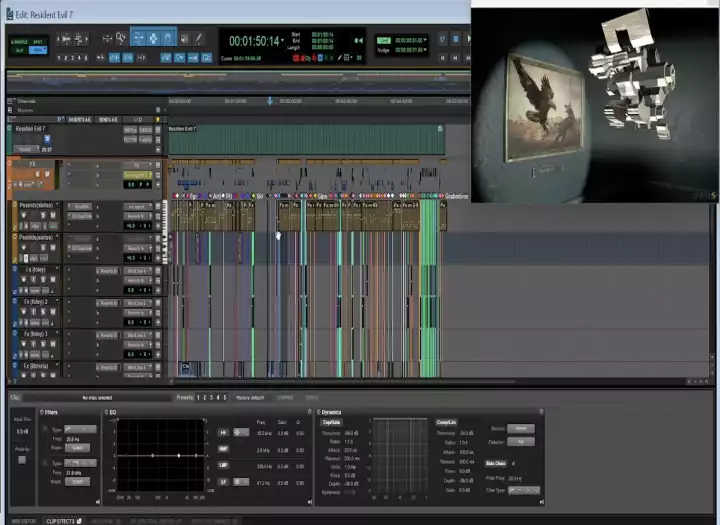Viewport: 720px width, 525px height.
Task: Click the Grid indicator button
Action: 383,40
